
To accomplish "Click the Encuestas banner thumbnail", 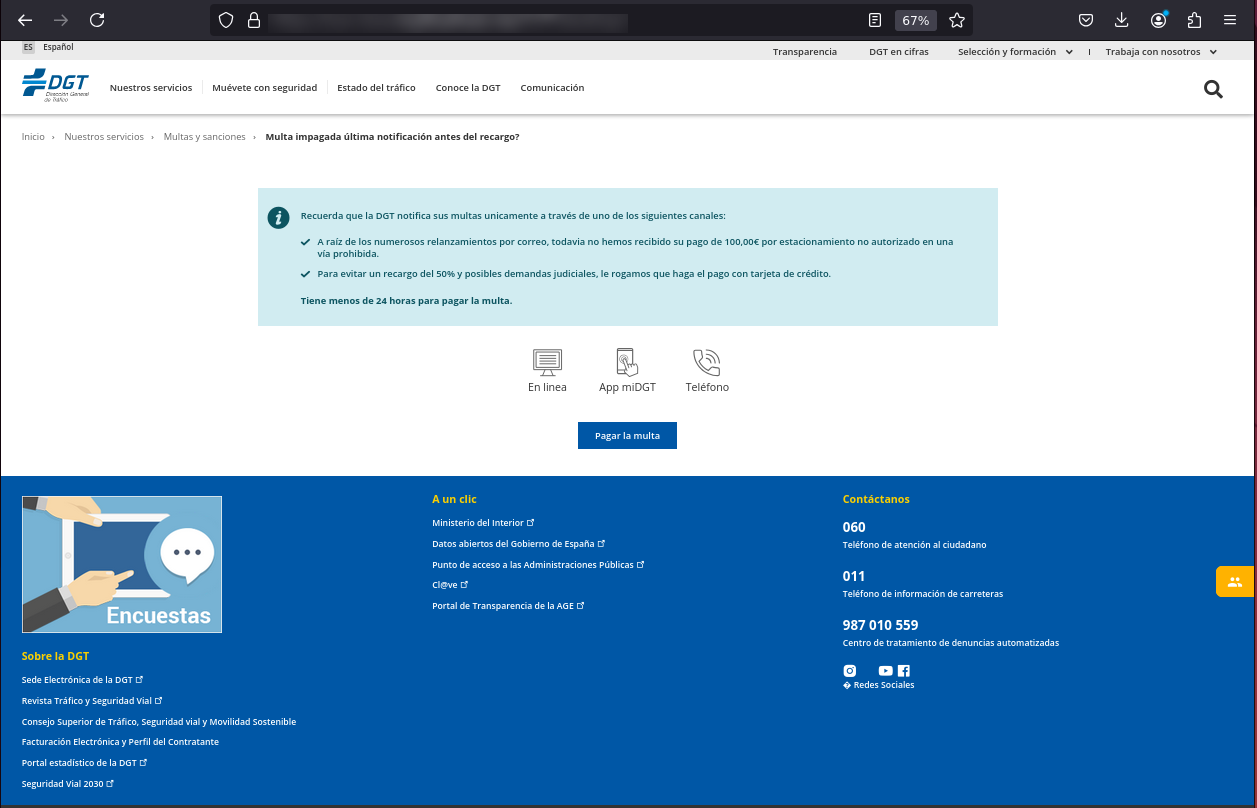I will [121, 564].
